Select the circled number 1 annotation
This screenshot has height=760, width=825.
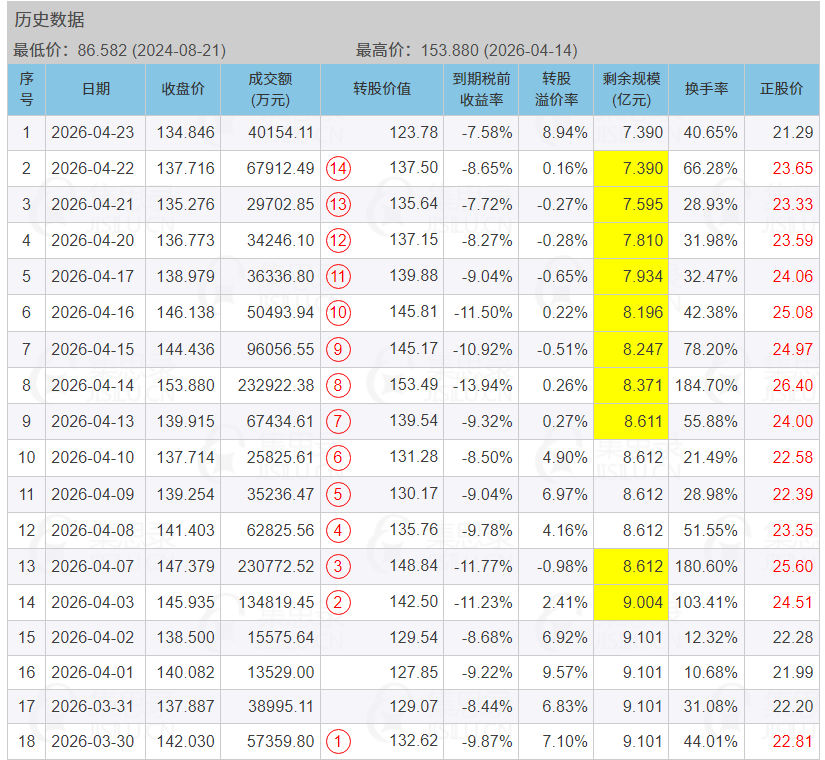coord(338,741)
